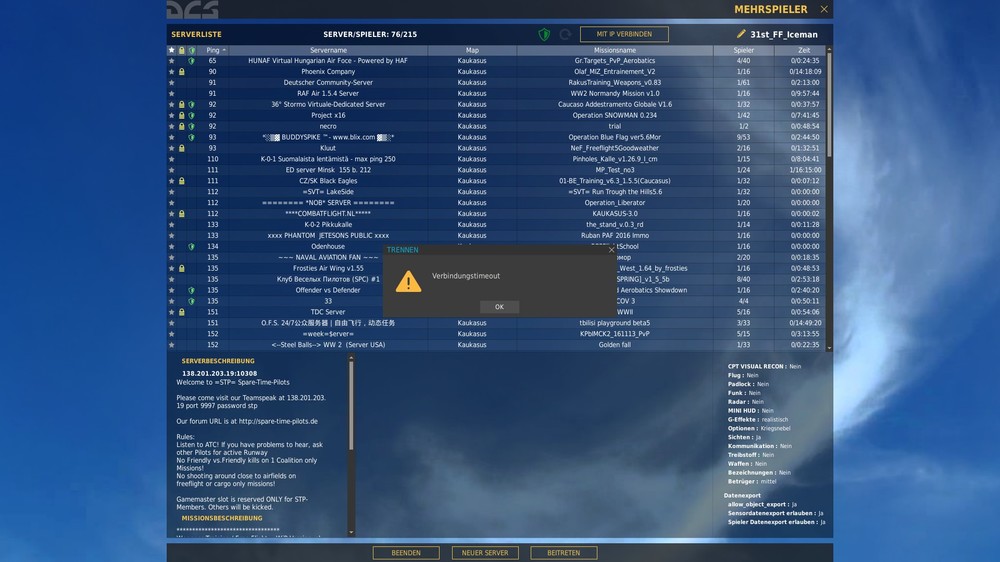Screen dimensions: 1000x562
Task: Click the lock icon on Kluut row
Action: pyautogui.click(x=182, y=148)
